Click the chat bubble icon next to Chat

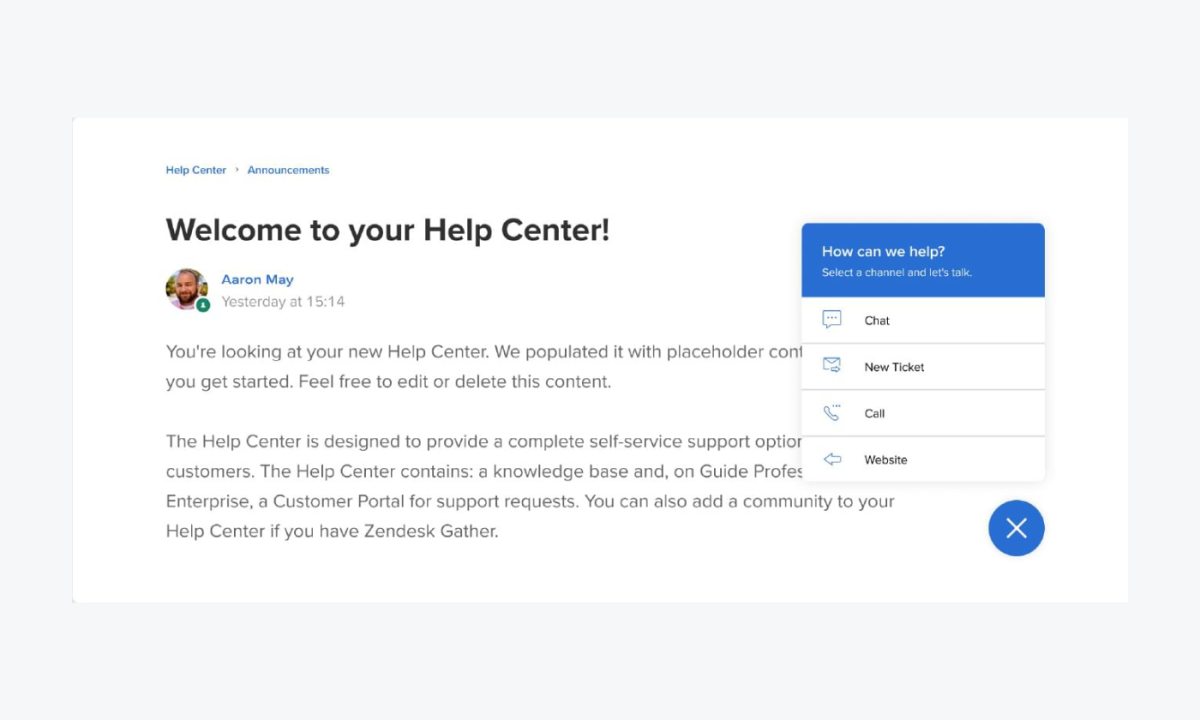tap(831, 319)
